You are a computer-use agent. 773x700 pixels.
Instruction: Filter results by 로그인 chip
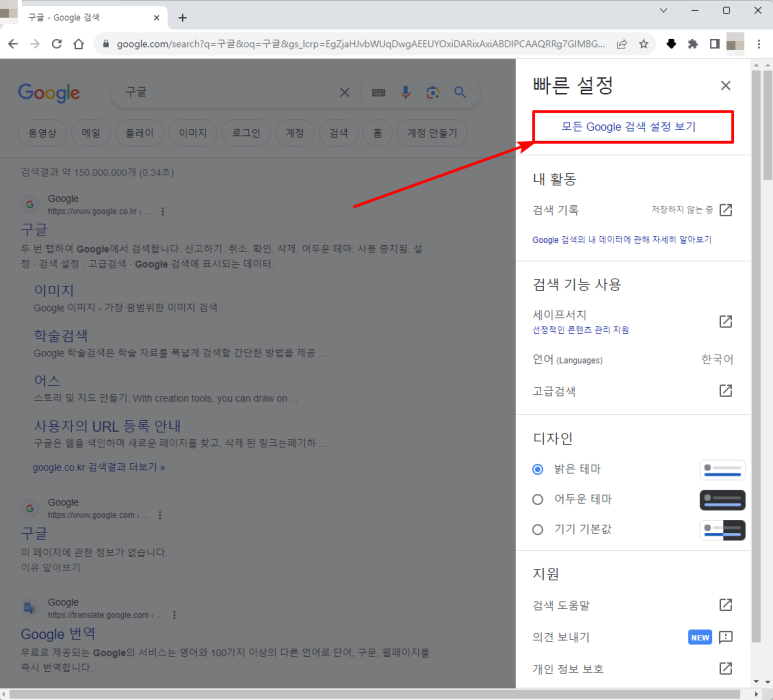[246, 133]
